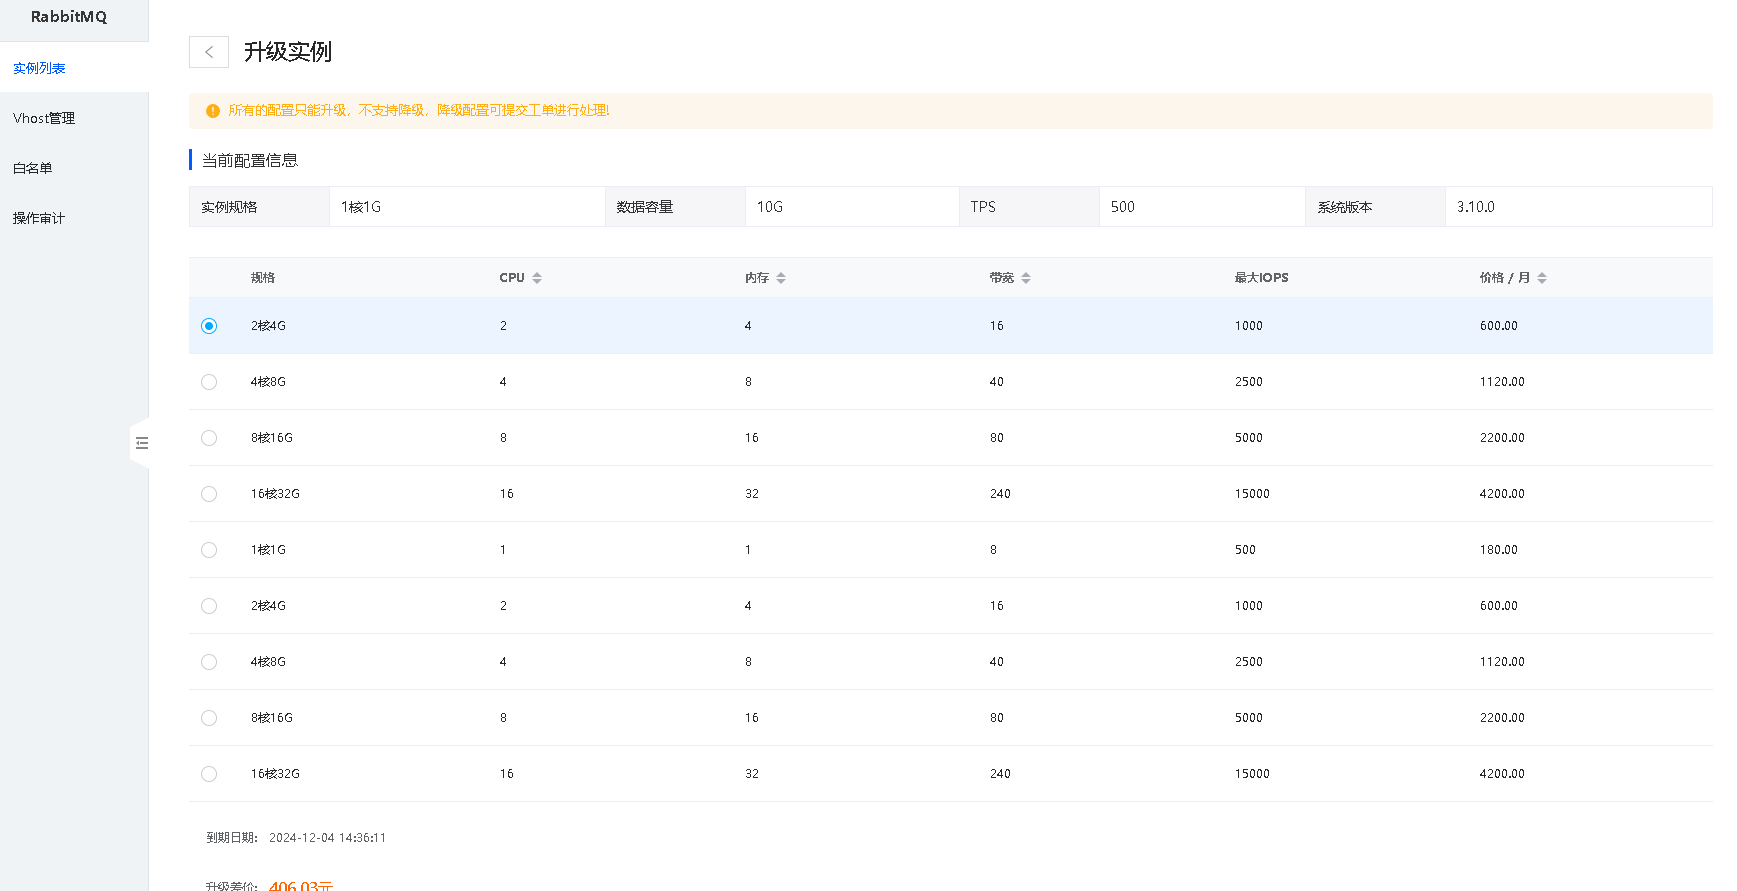Click the RabbitMQ title in the sidebar
The width and height of the screenshot is (1737, 891).
tap(69, 17)
